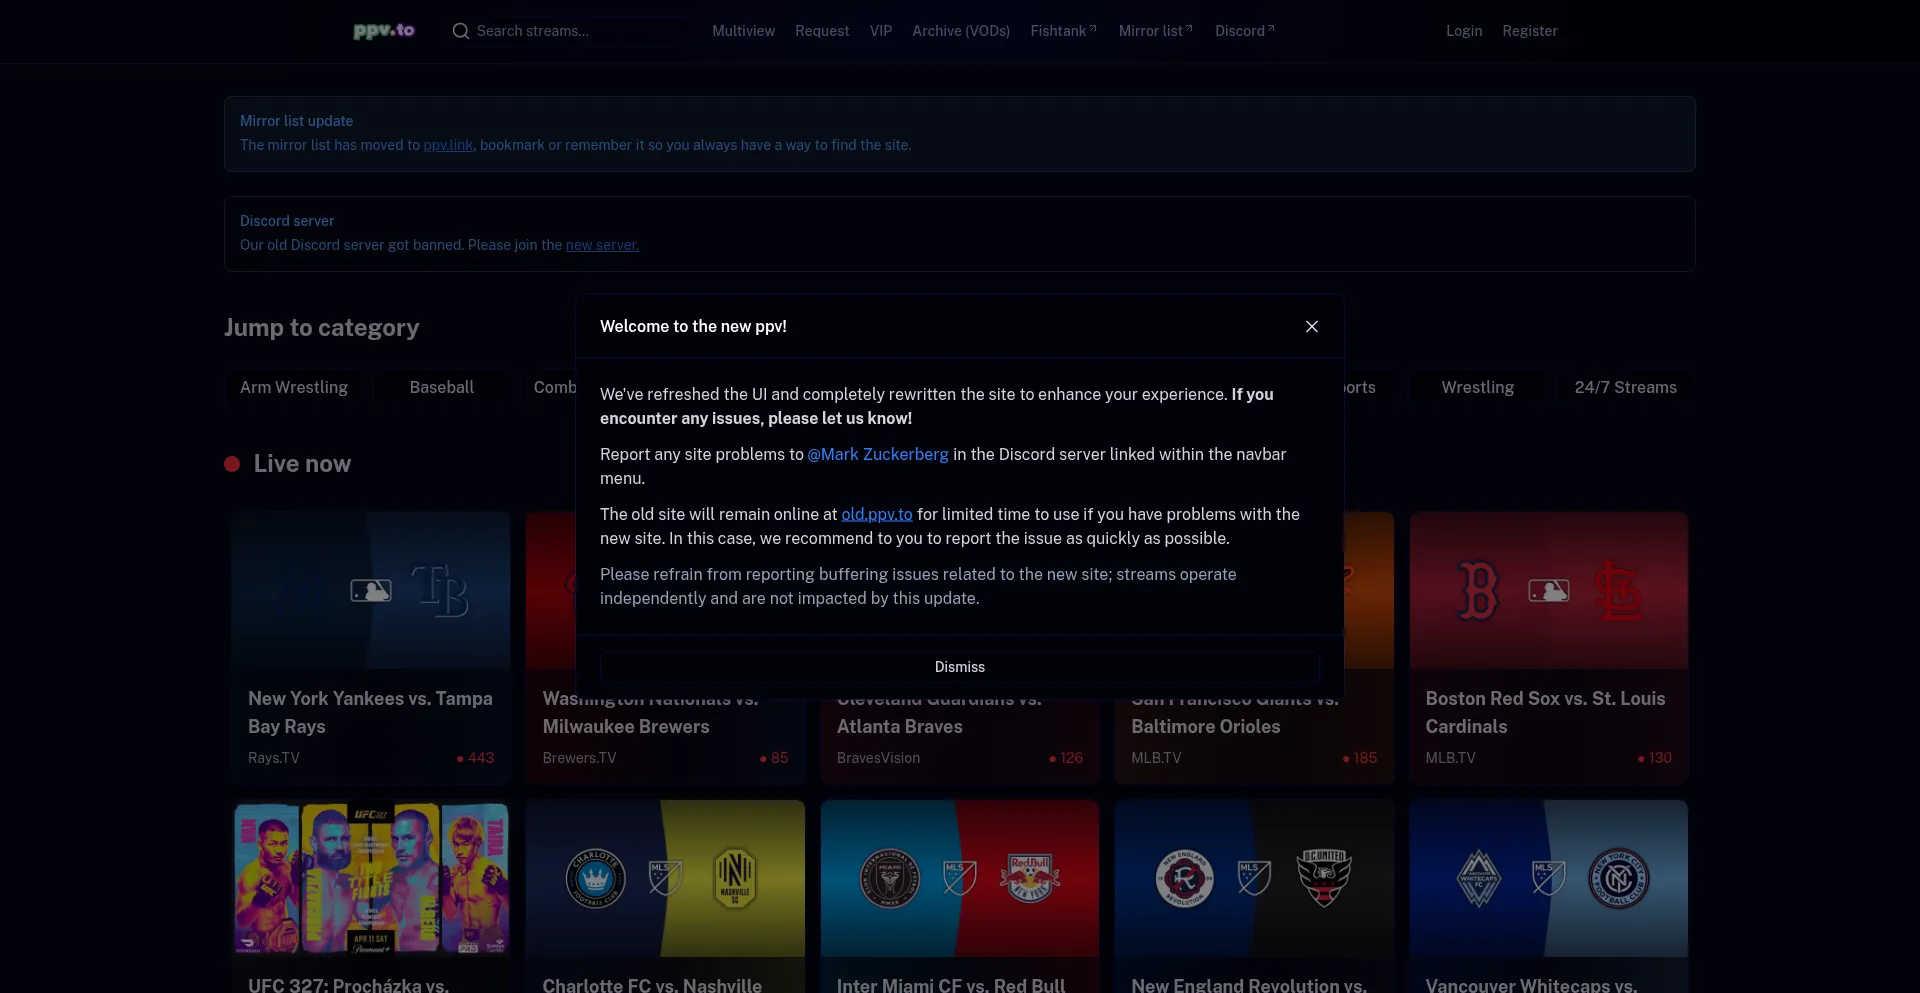Jump to Arm Wrestling category

[x=294, y=387]
